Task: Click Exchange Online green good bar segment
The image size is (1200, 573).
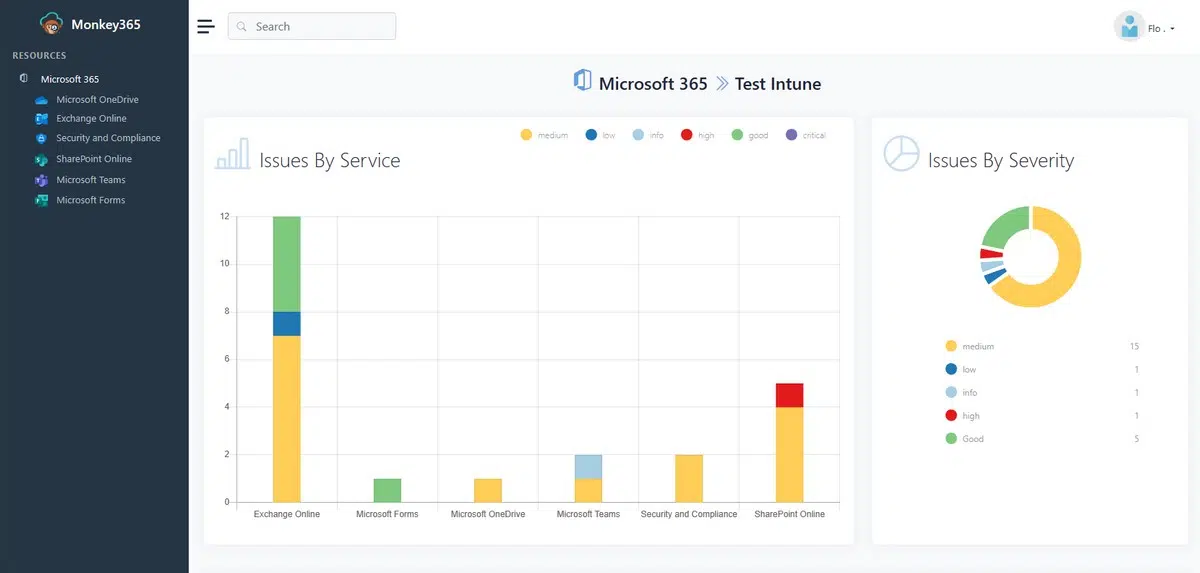Action: (287, 264)
